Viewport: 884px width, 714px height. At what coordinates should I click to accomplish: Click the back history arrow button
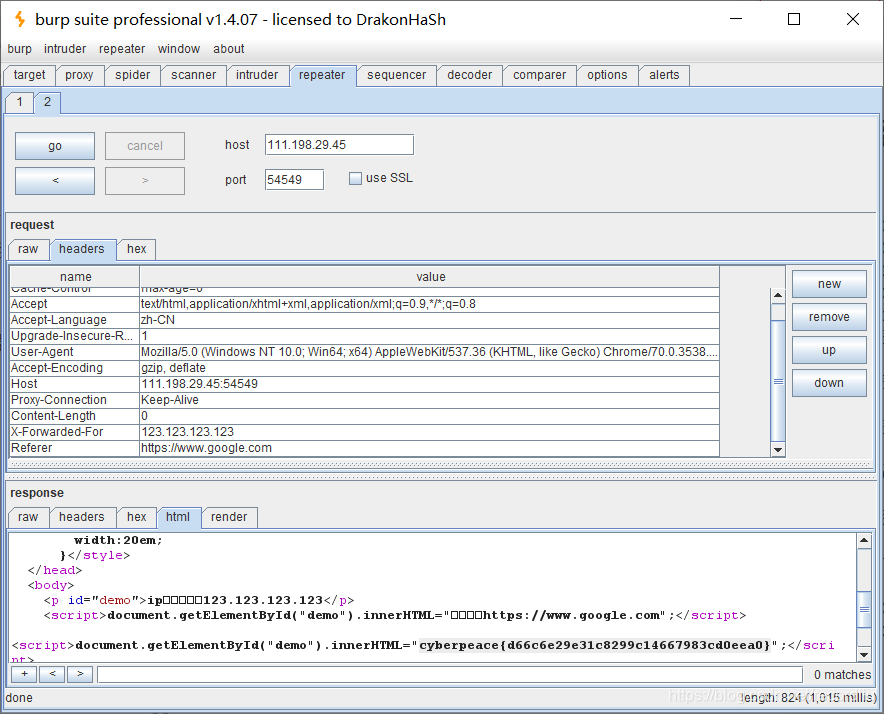pos(55,180)
